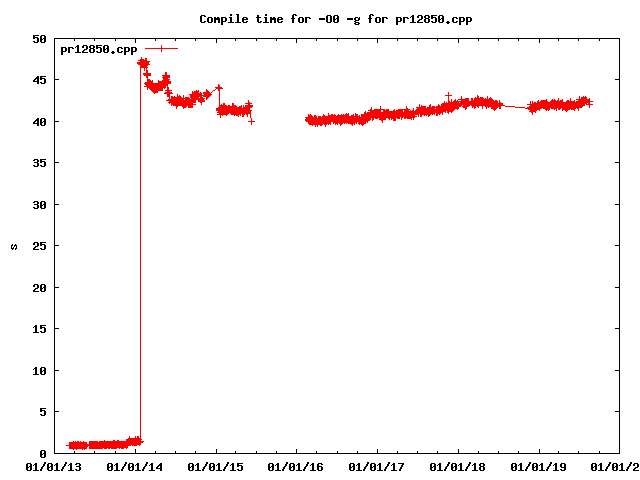This screenshot has height=480, width=640.
Task: Select the 01/01/15 x-axis date label
Action: (x=216, y=465)
